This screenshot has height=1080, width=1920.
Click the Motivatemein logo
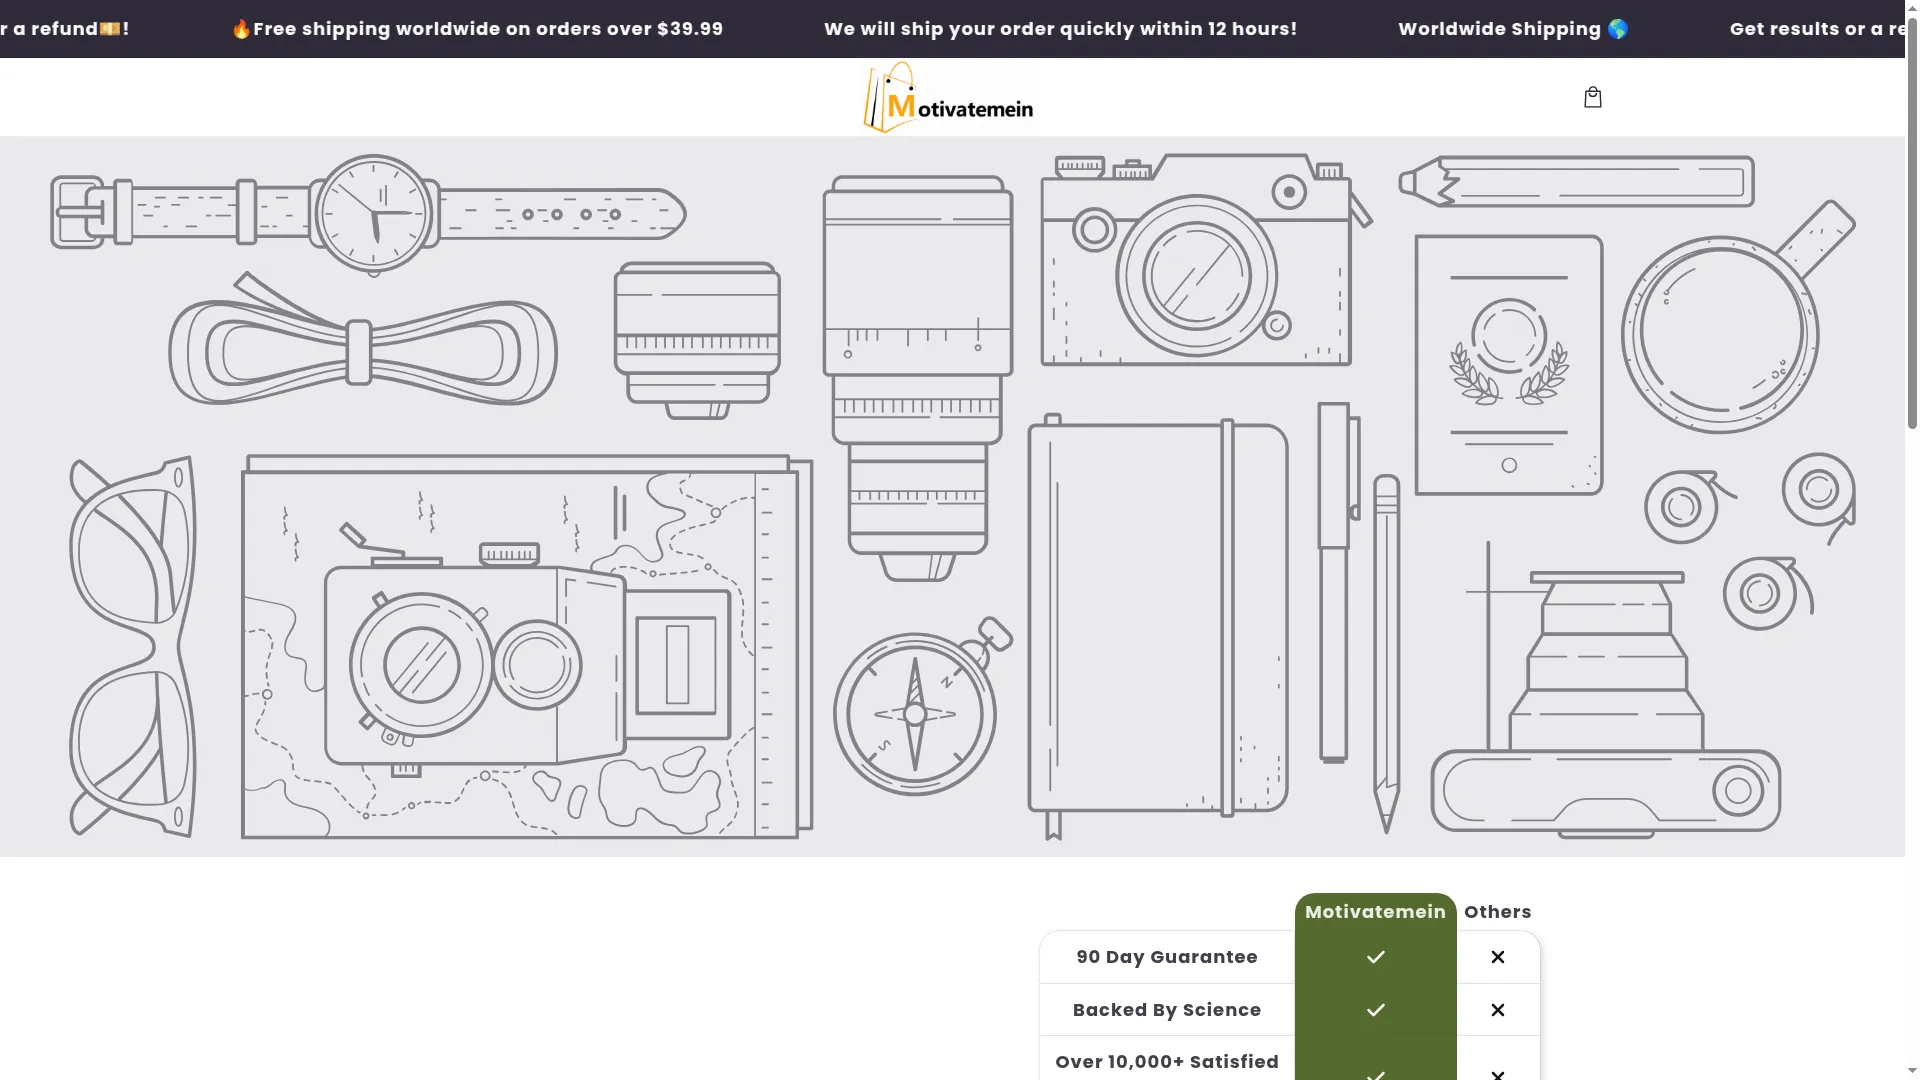(x=948, y=97)
